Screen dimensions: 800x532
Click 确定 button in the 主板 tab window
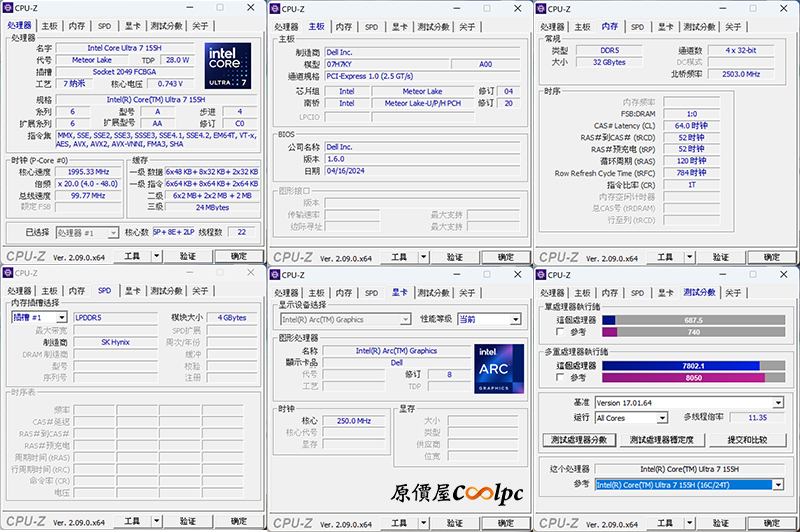(506, 257)
